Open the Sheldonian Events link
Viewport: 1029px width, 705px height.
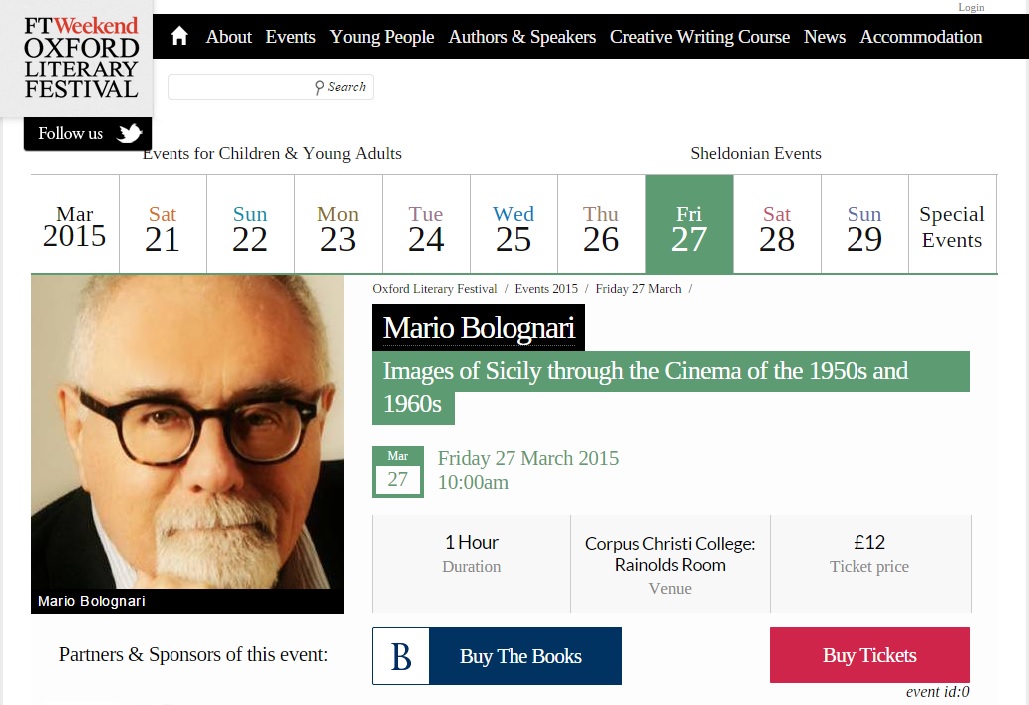click(755, 153)
